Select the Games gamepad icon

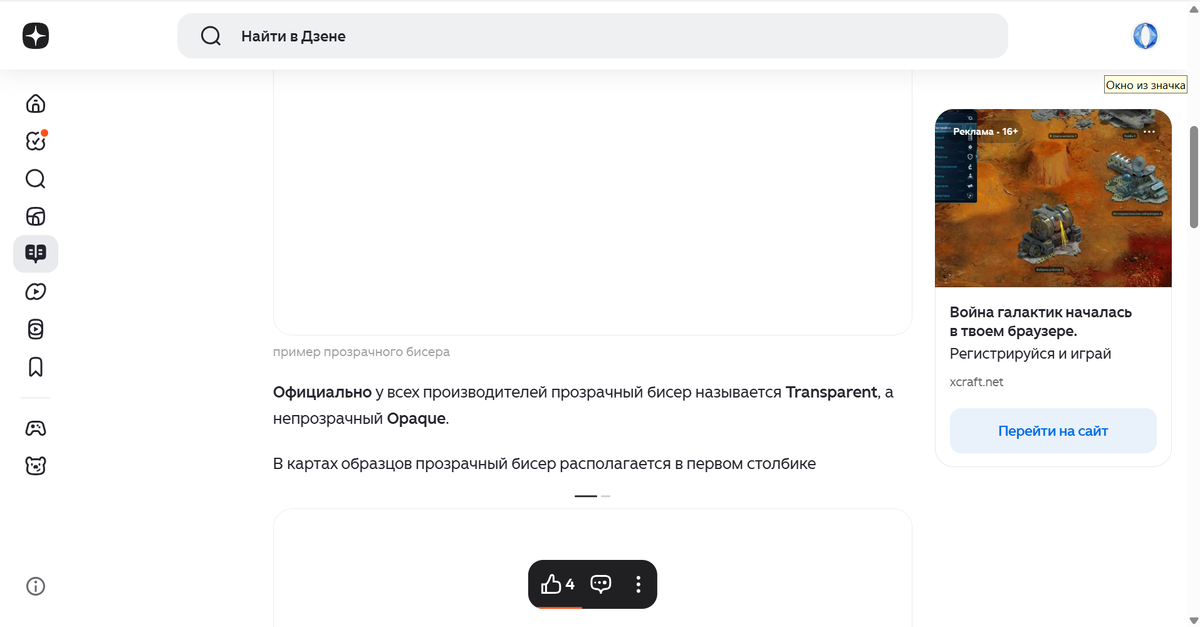click(35, 427)
